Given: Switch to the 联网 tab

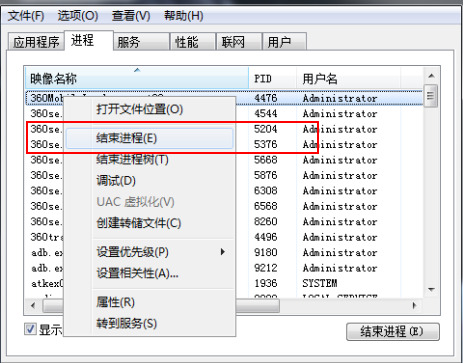Looking at the screenshot, I should click(x=239, y=42).
